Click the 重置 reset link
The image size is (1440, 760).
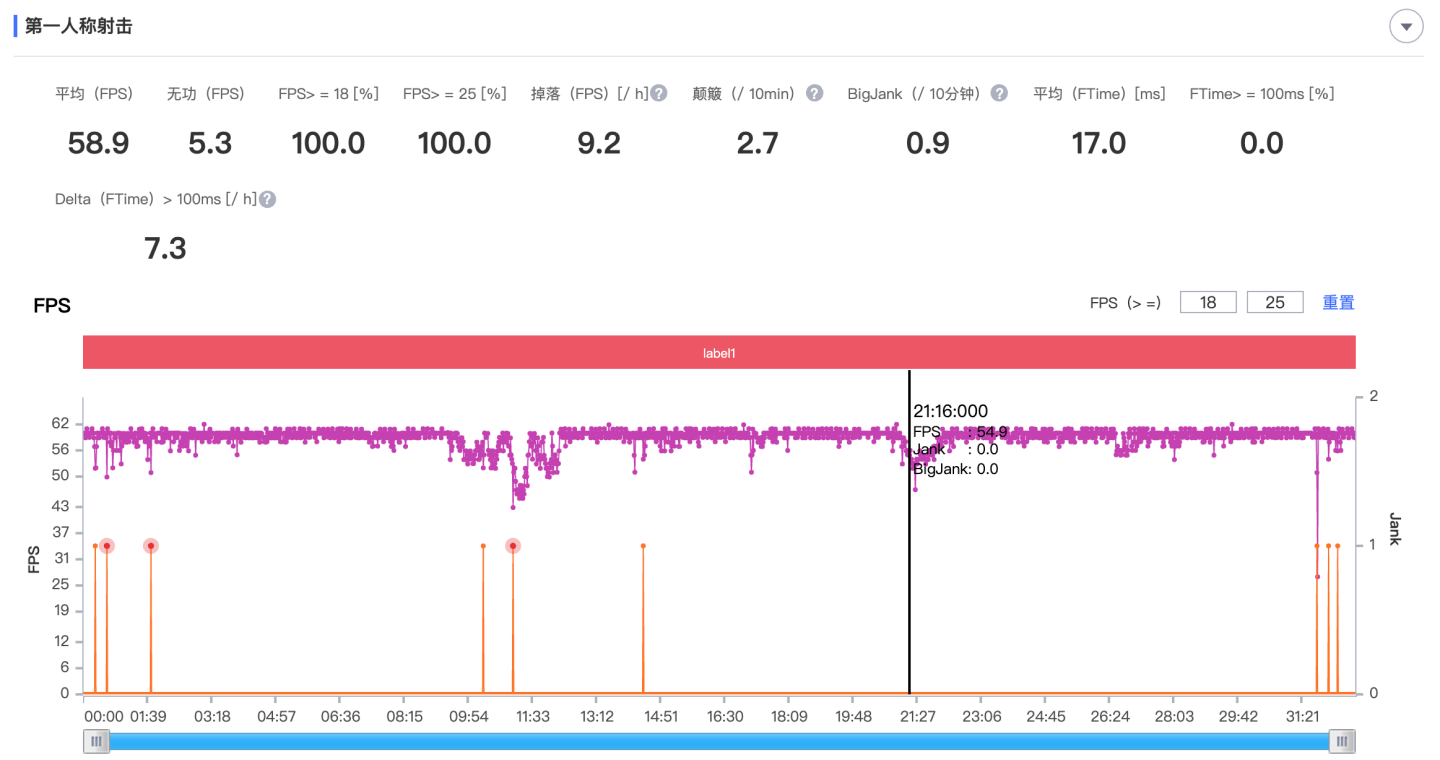(1338, 302)
